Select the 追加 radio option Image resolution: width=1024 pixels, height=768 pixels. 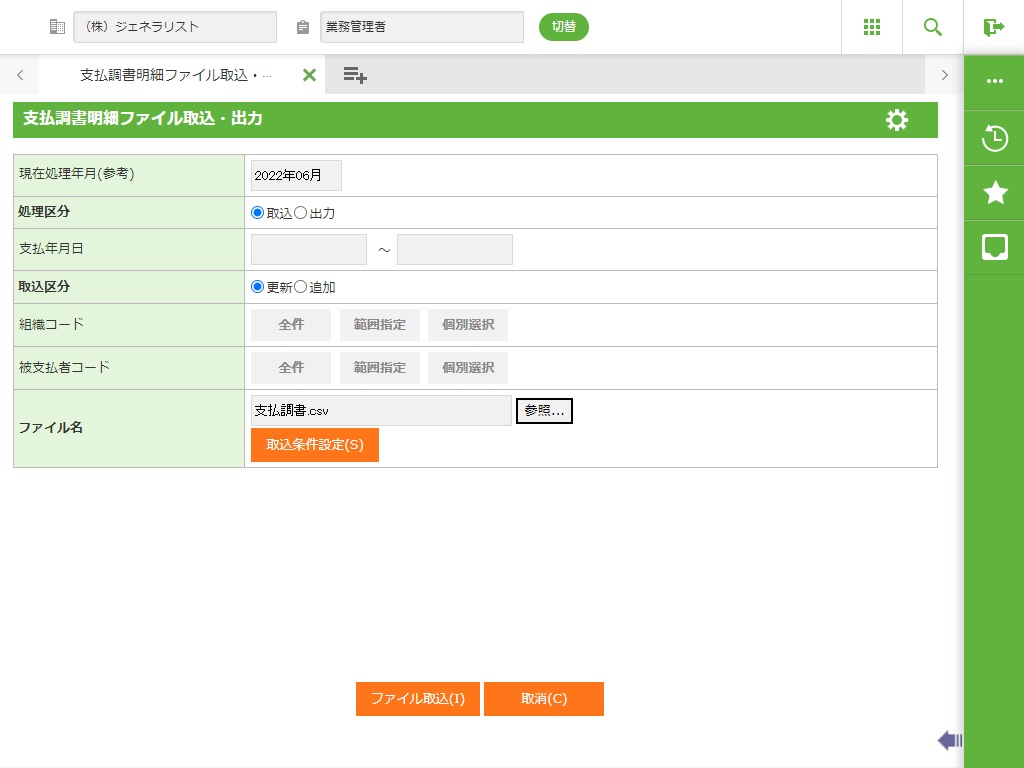[301, 287]
